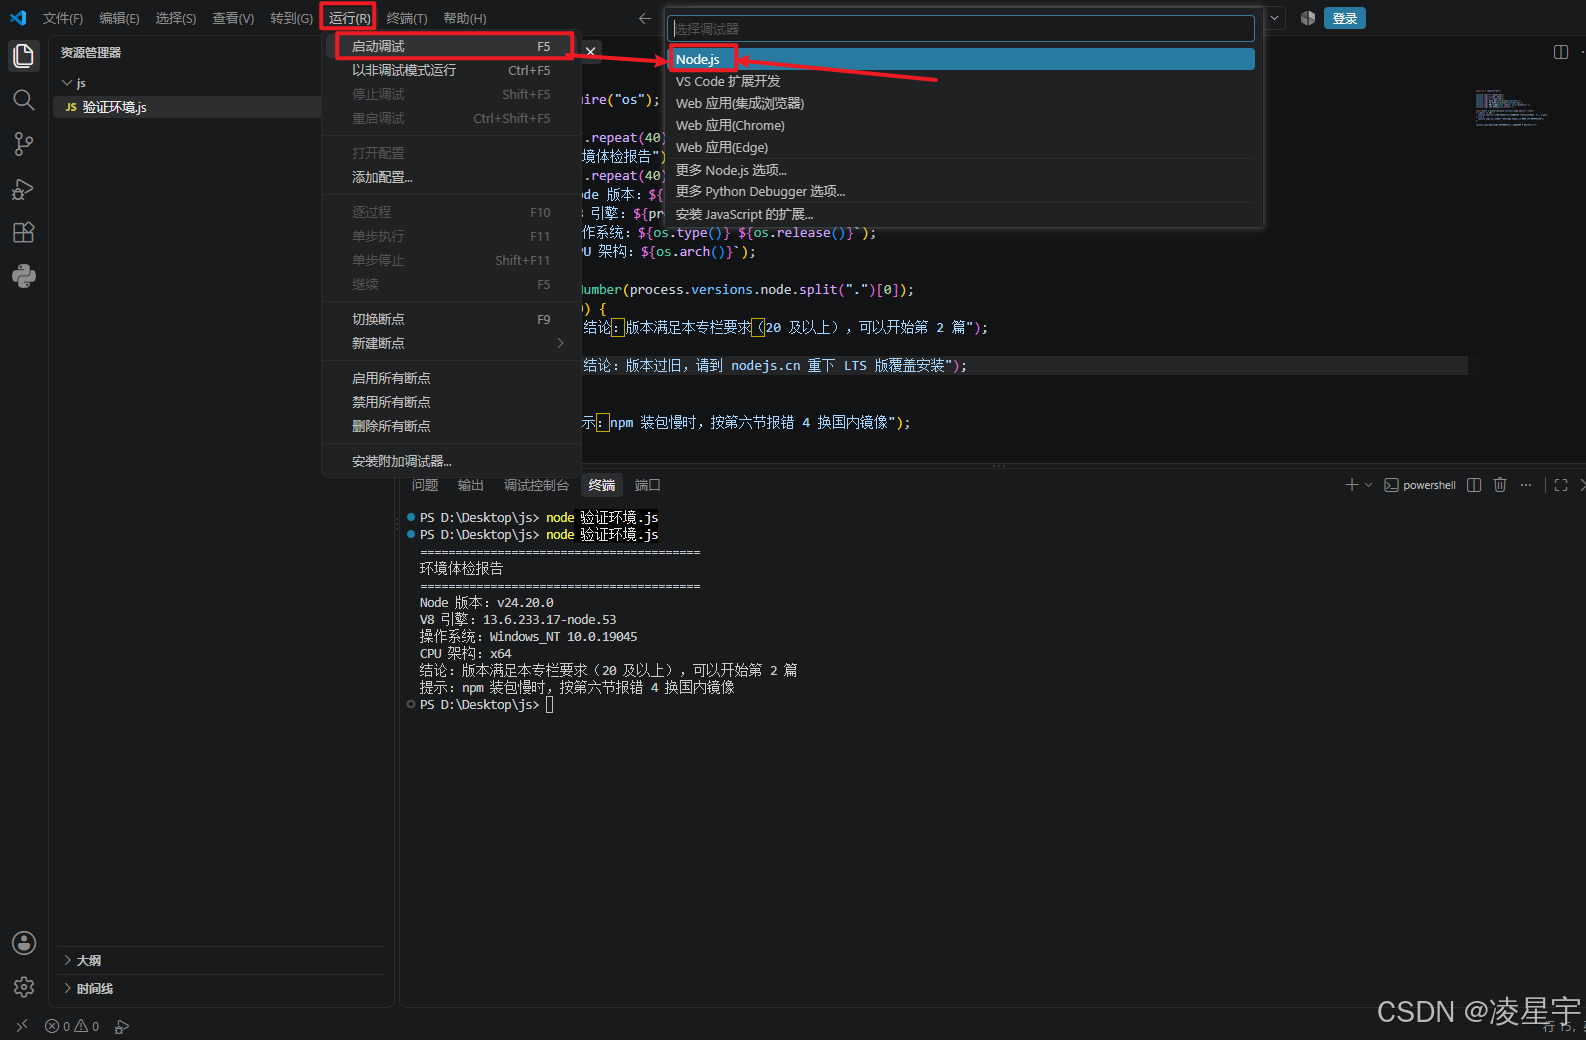This screenshot has width=1586, height=1040.
Task: Open the 转到(G) menu
Action: (291, 18)
